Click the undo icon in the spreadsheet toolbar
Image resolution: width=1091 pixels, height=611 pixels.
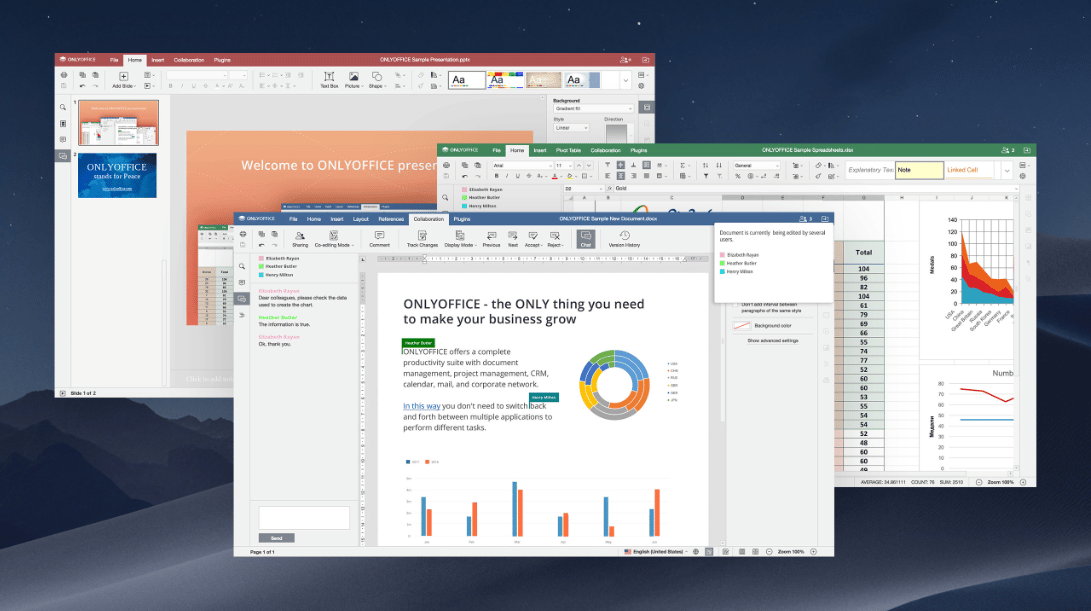465,176
